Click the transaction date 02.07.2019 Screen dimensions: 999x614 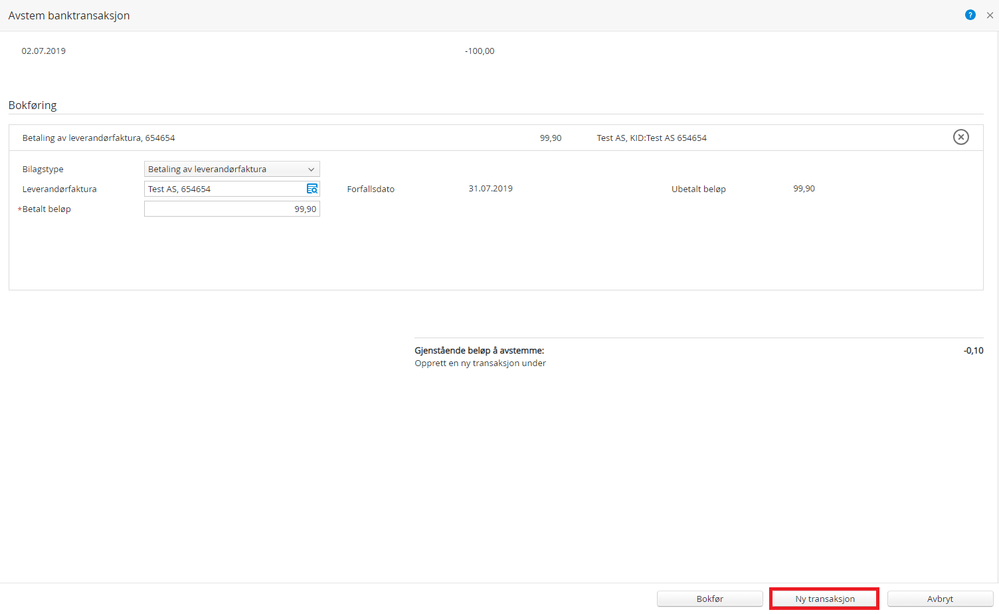tap(43, 51)
